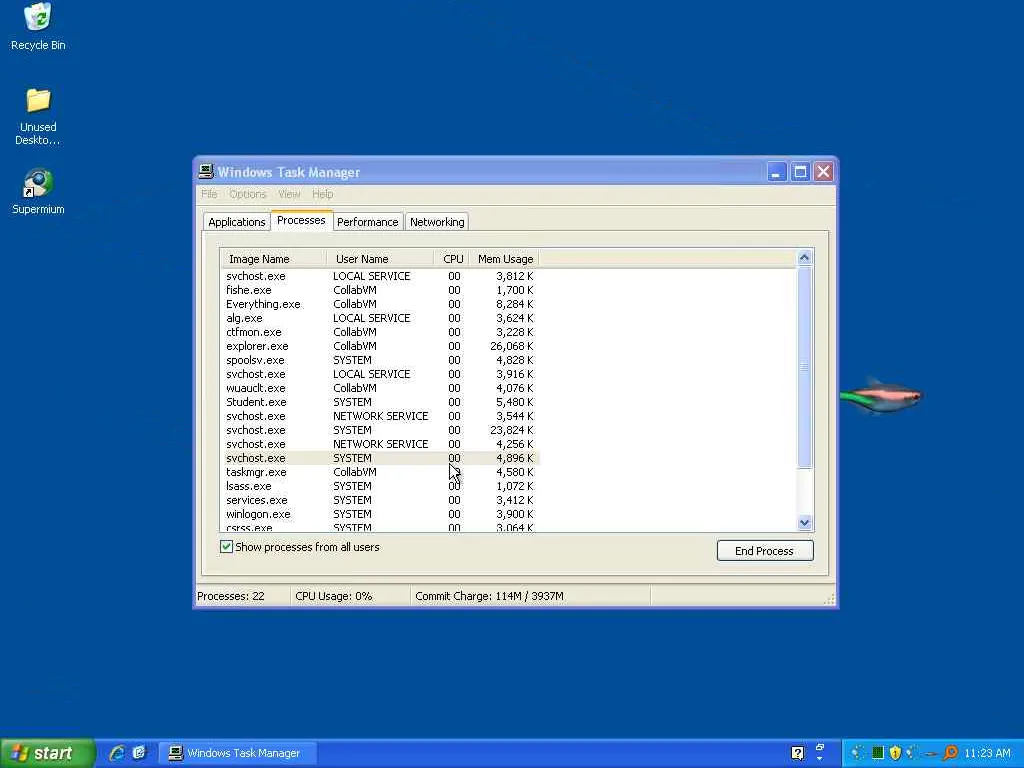The height and width of the screenshot is (768, 1024).
Task: Click the question mark help icon on taskbar
Action: 797,753
